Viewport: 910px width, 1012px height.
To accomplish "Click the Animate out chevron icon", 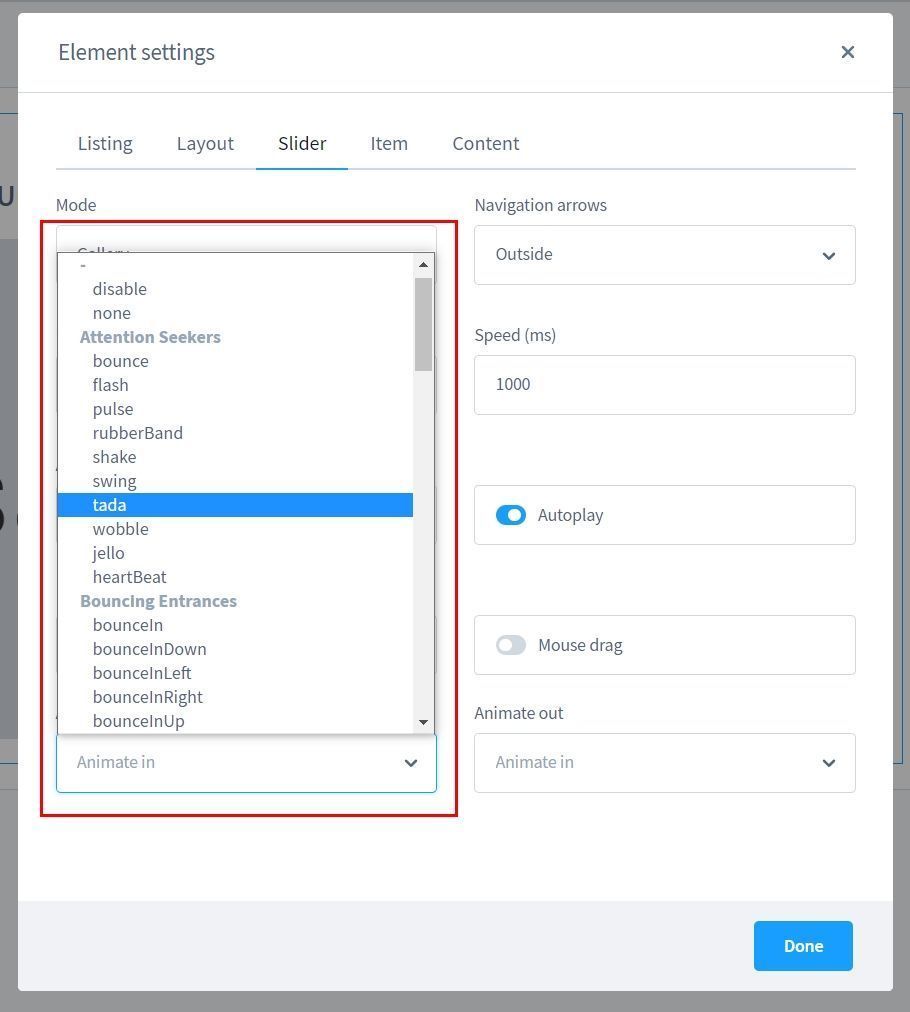I will point(828,763).
